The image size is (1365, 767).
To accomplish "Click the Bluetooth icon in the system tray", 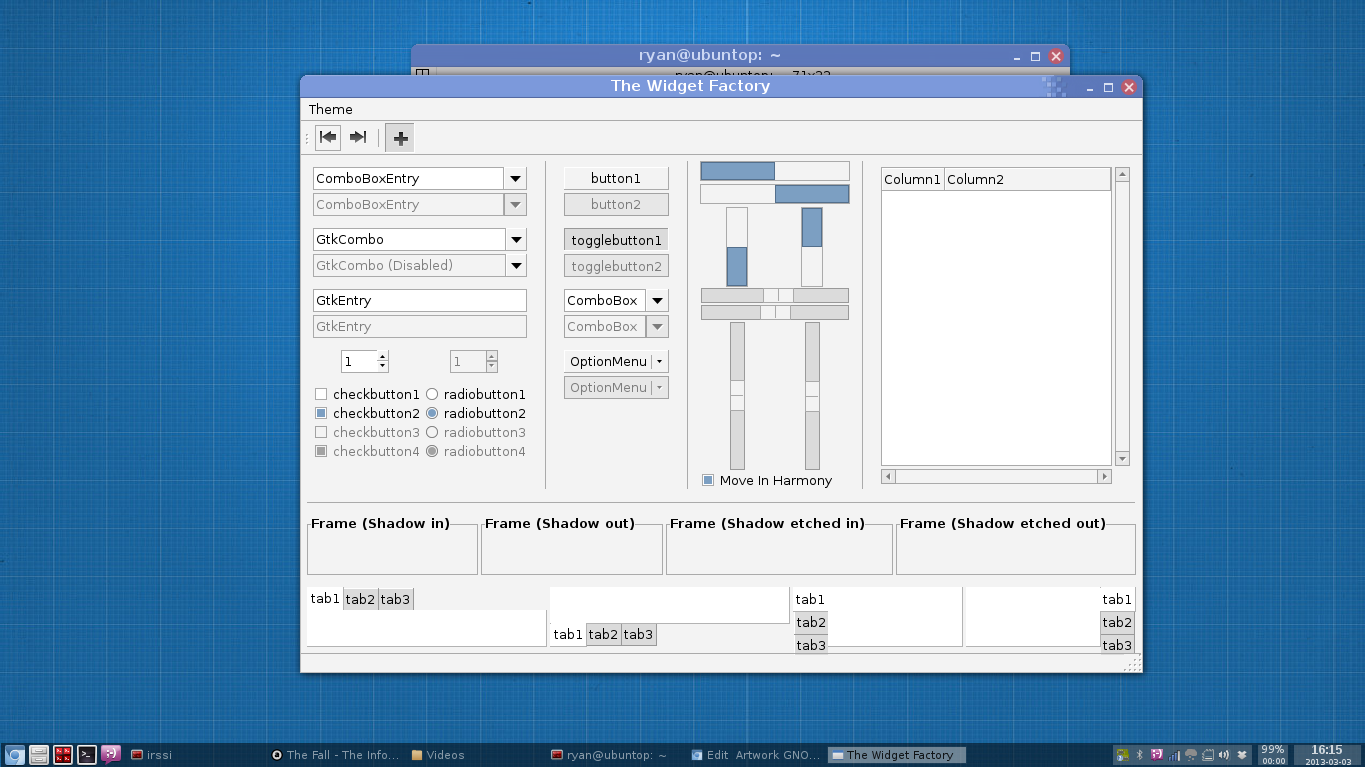I will 1139,755.
